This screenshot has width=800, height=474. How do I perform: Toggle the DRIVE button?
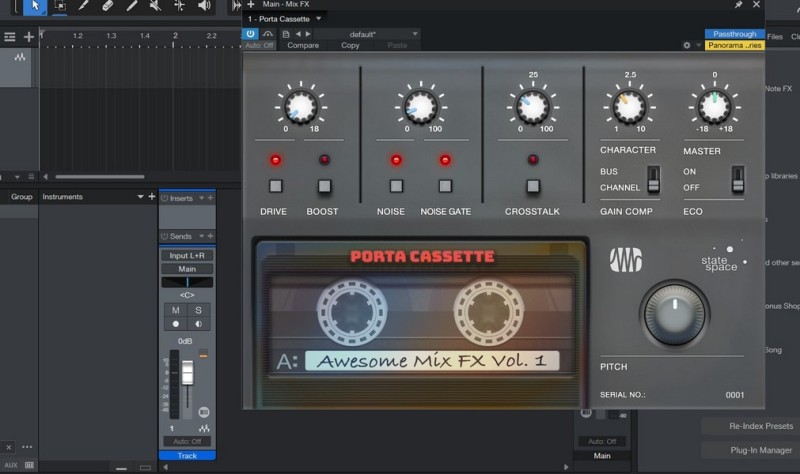(x=276, y=186)
